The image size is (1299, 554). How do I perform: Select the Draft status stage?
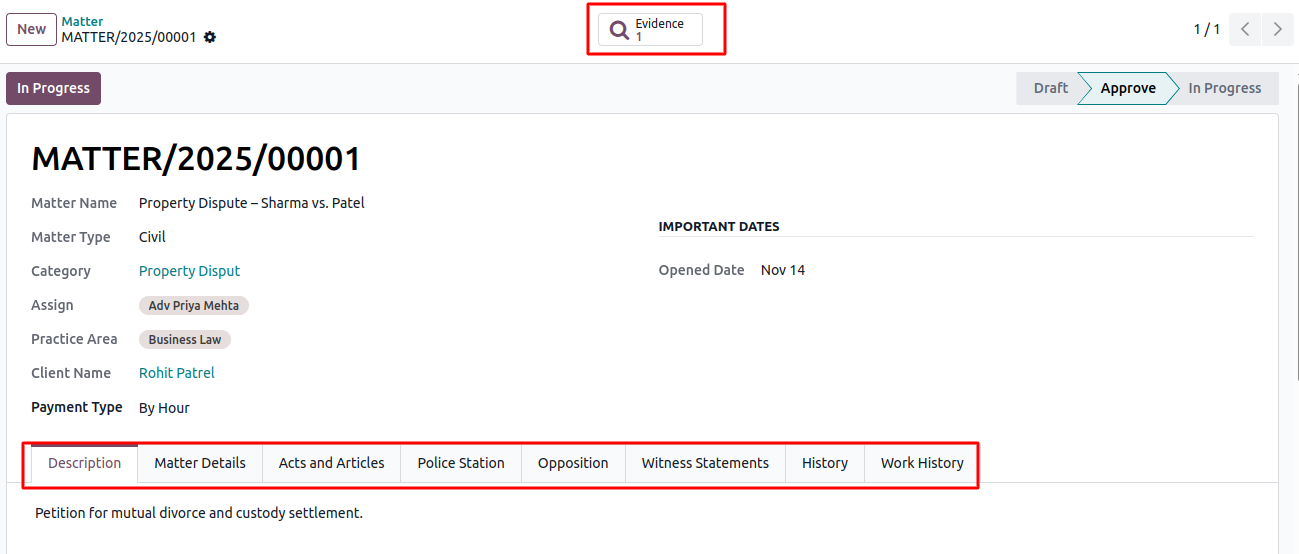(x=1050, y=88)
